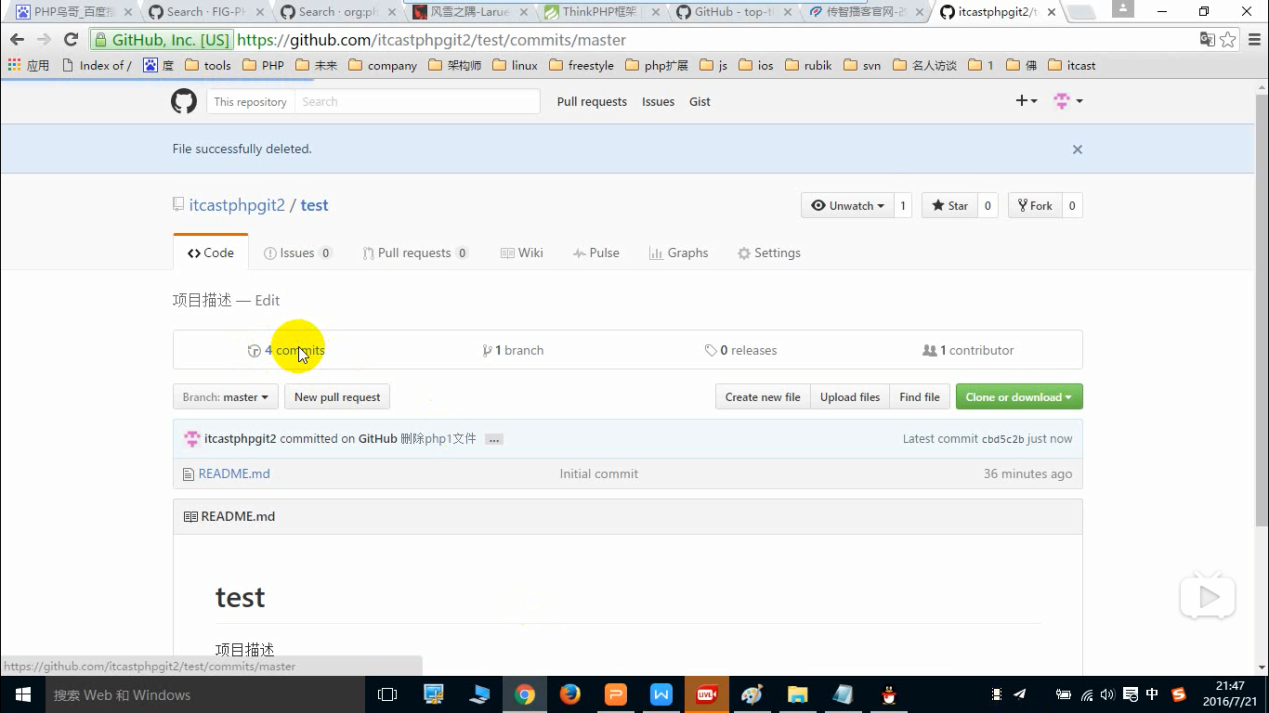
Task: View the watchers count next to Unwatch
Action: [x=903, y=206]
